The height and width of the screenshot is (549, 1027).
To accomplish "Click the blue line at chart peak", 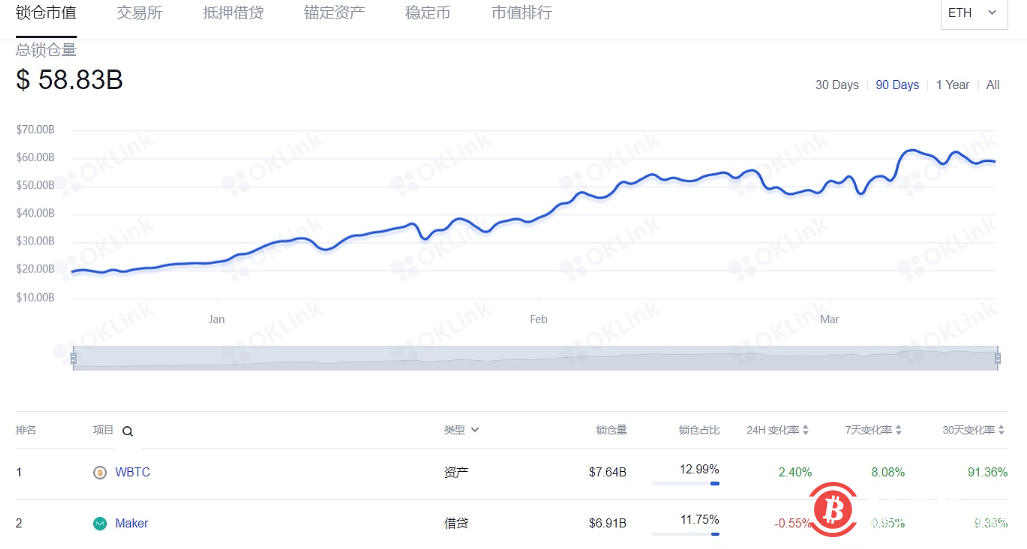I will (912, 151).
